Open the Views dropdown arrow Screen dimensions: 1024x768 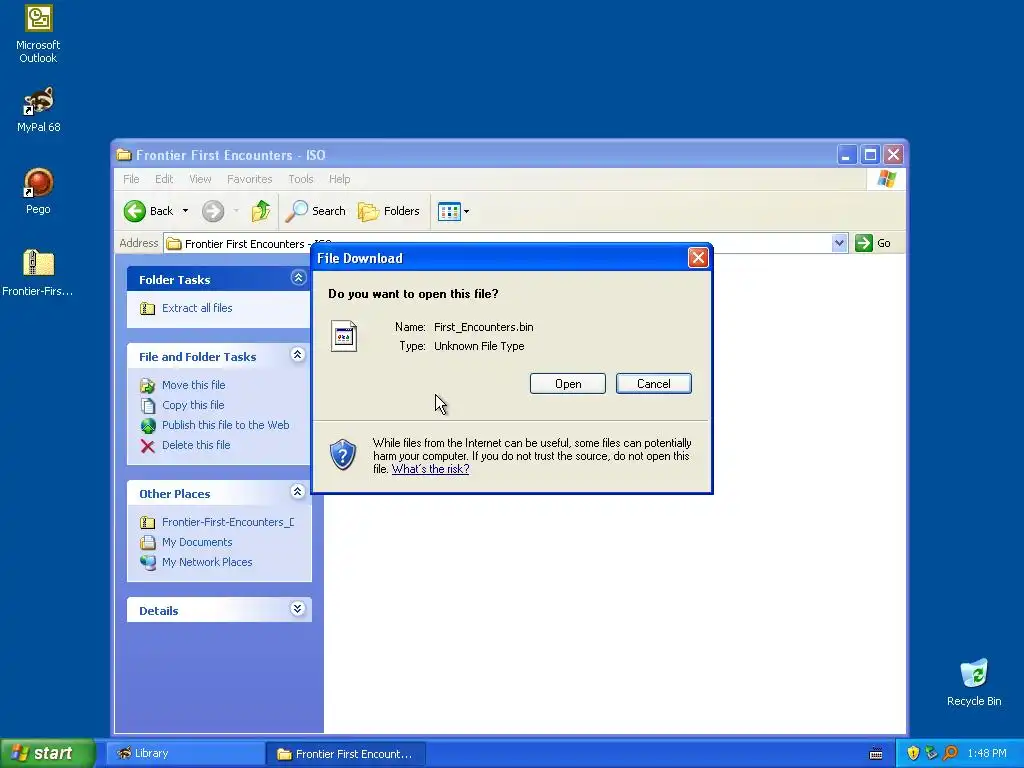coord(466,212)
